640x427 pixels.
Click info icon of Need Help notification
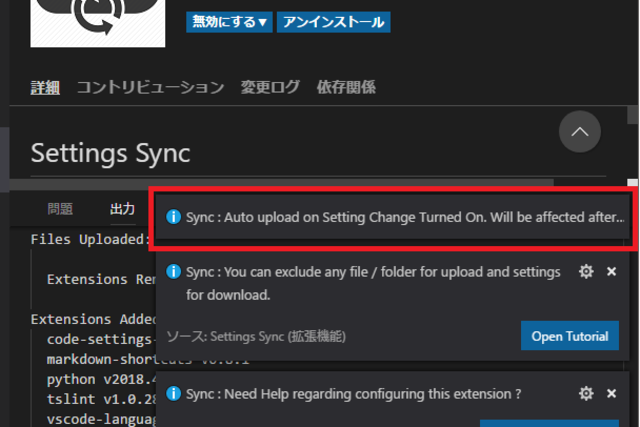[173, 394]
